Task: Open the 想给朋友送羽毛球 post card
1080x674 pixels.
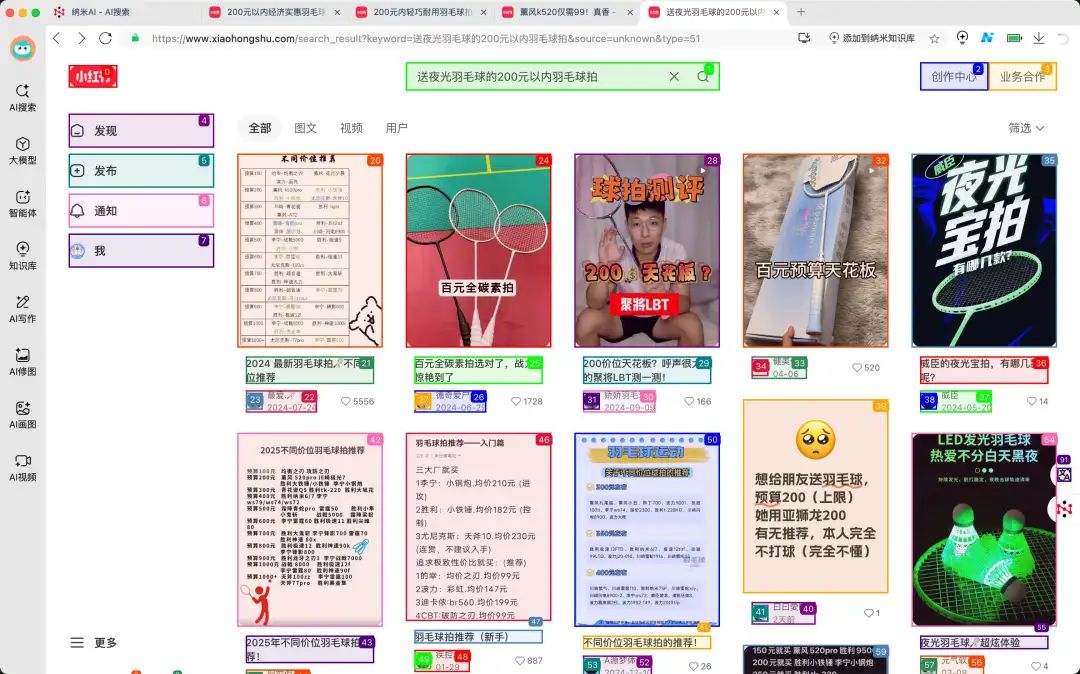Action: pyautogui.click(x=816, y=496)
